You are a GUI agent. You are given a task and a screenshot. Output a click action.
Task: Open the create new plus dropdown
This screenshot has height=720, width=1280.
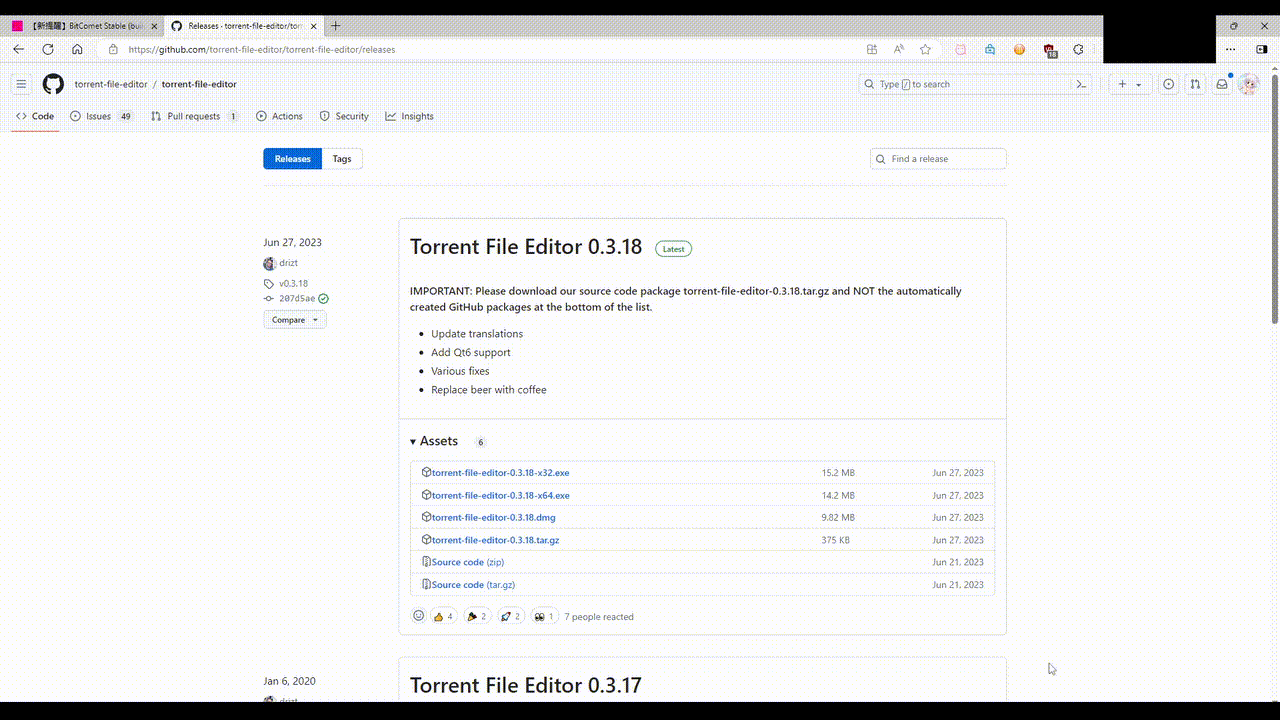click(1129, 84)
